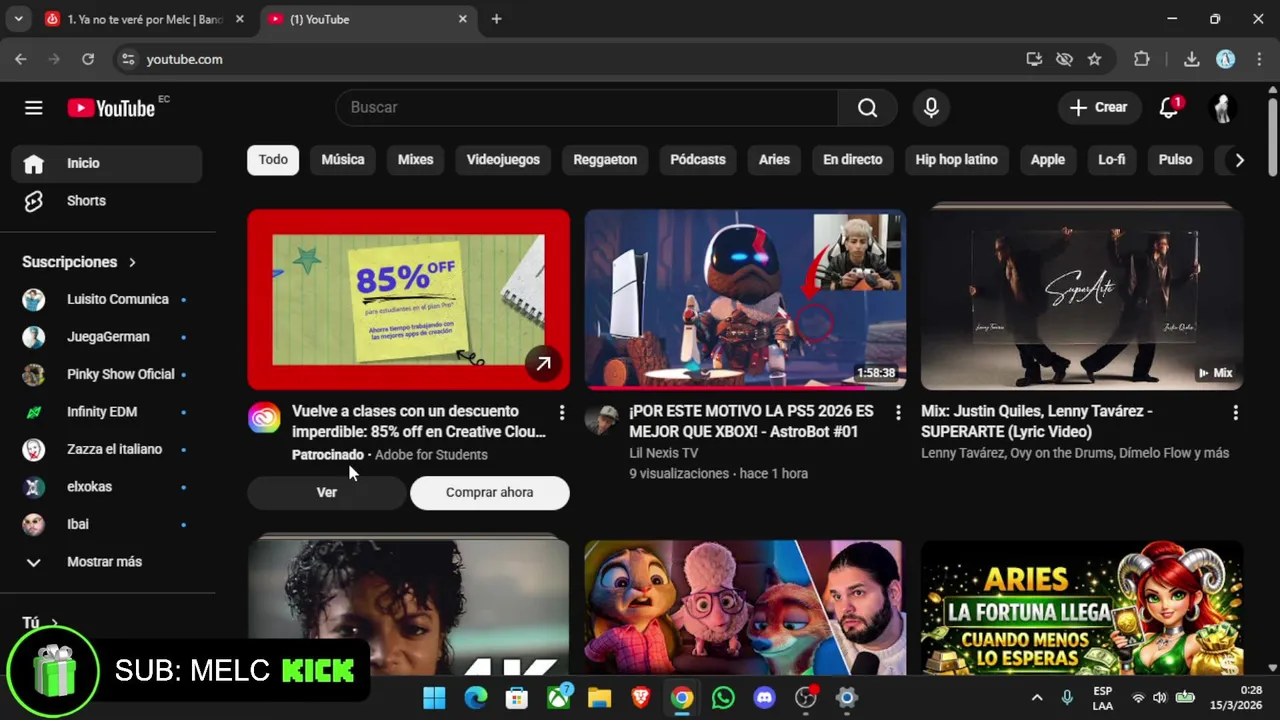Close the YouTube browser tab
1280x720 pixels.
pyautogui.click(x=462, y=19)
